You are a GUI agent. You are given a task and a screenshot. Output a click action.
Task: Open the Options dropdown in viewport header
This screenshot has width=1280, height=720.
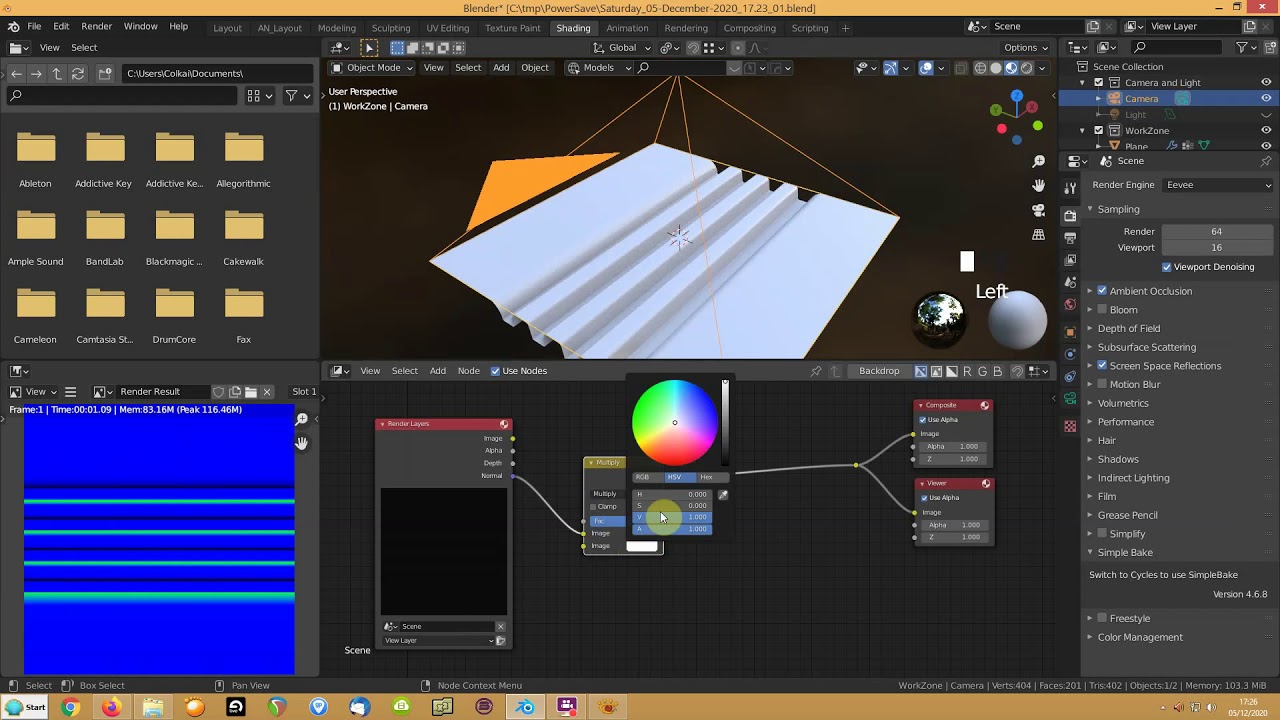pos(1026,48)
